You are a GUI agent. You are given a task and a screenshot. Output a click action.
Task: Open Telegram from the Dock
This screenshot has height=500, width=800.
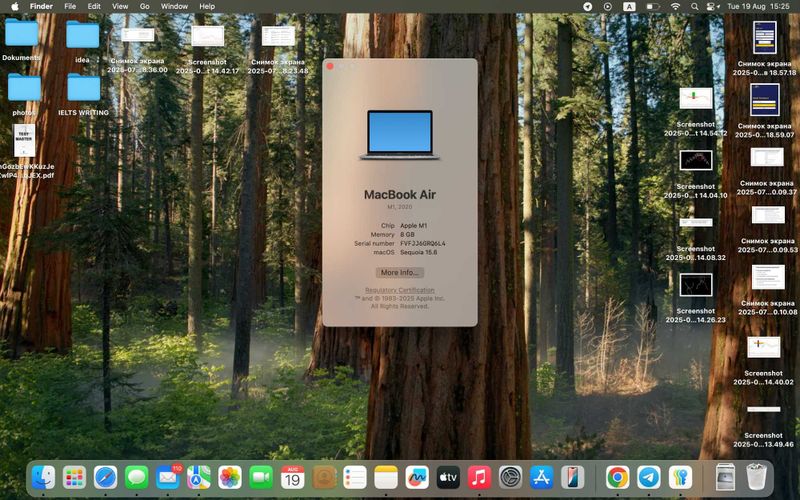point(649,478)
